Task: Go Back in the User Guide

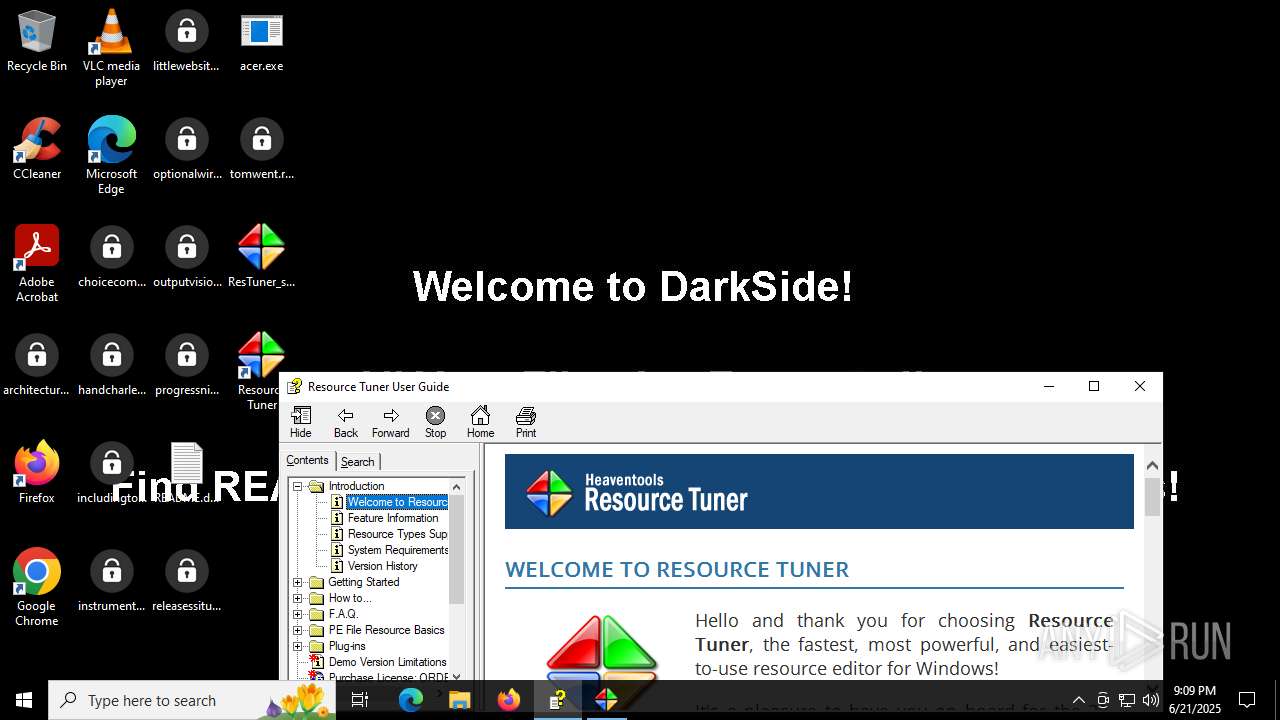Action: point(346,422)
